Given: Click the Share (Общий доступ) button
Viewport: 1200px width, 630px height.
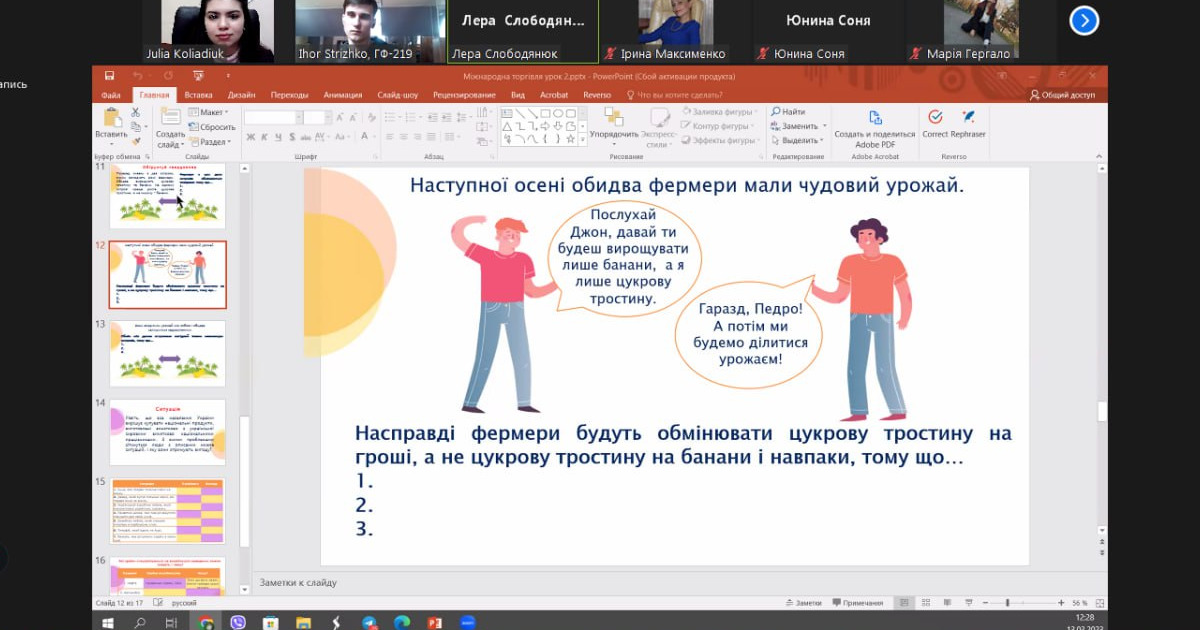Looking at the screenshot, I should tap(1062, 95).
